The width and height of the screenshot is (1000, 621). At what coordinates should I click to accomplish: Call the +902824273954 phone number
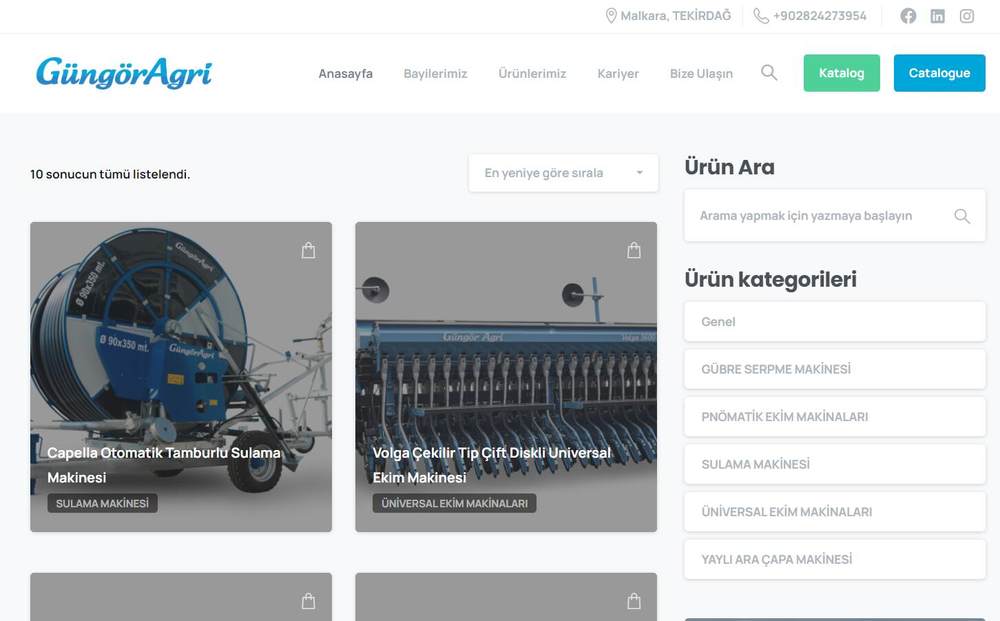tap(820, 16)
